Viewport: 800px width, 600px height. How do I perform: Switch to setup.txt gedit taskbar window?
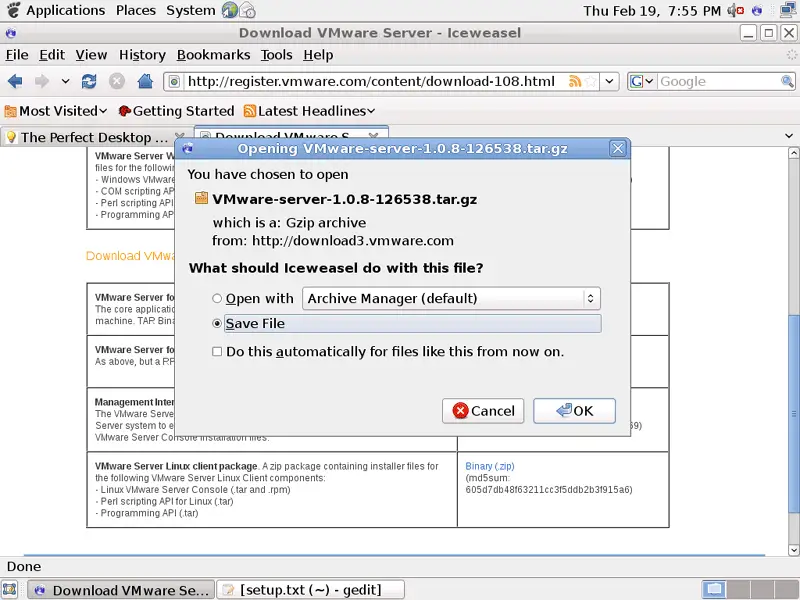(x=311, y=590)
